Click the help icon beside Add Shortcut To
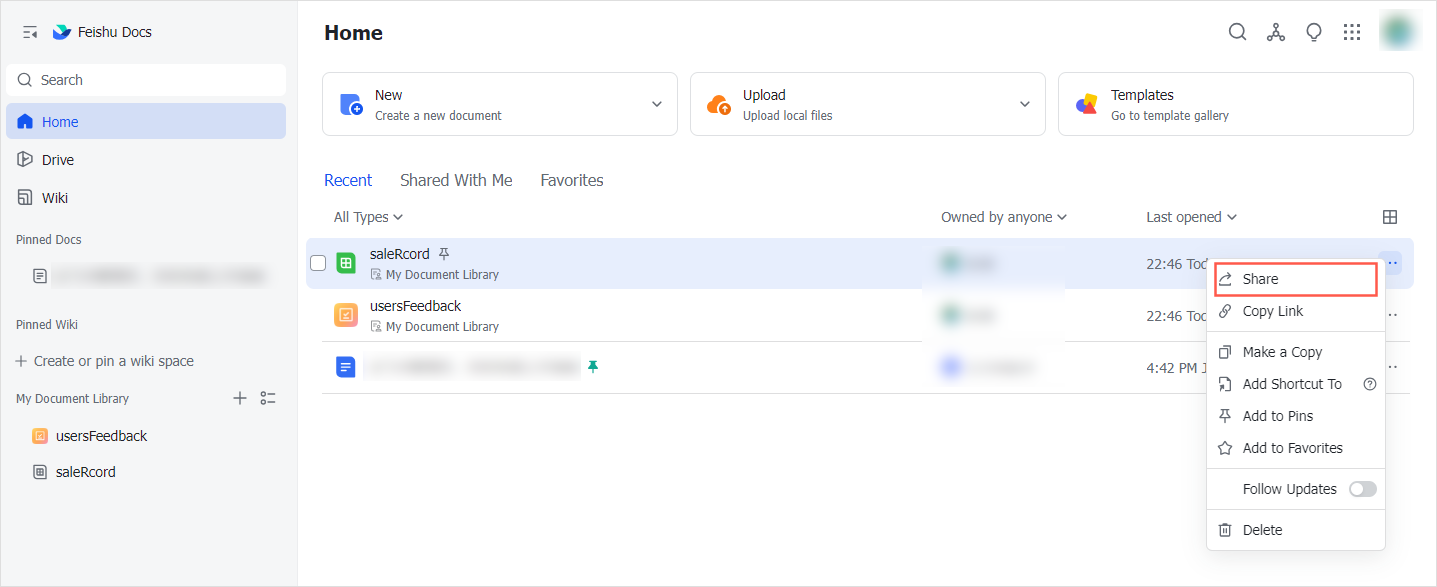The image size is (1437, 587). tap(1370, 384)
